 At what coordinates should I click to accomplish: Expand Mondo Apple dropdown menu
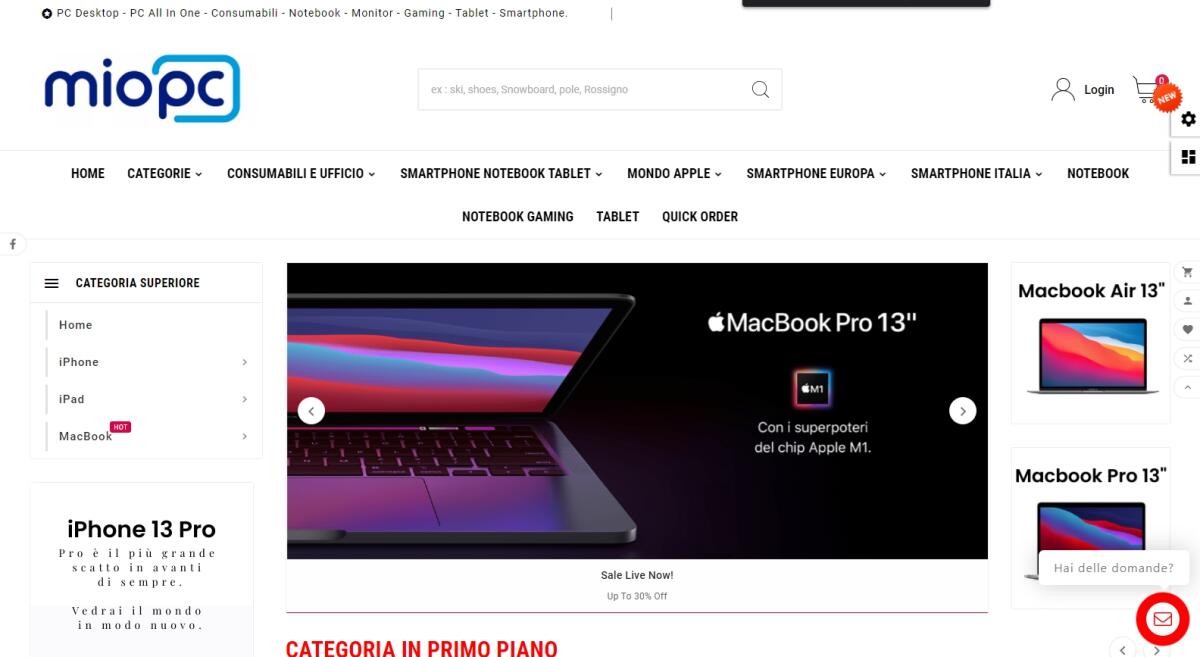(674, 173)
